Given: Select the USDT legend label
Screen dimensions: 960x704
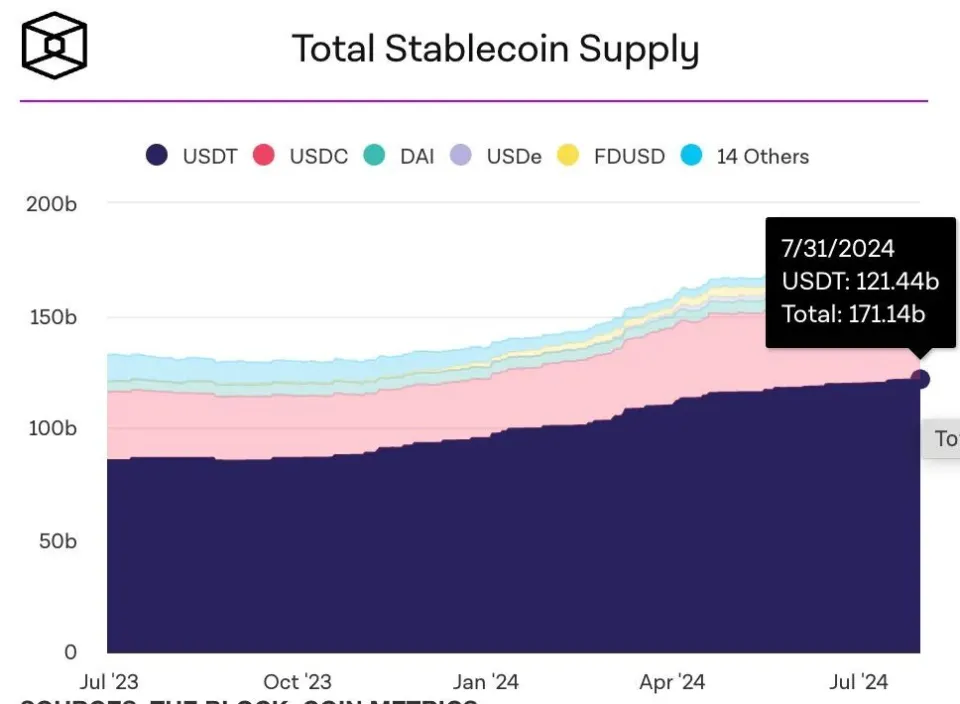Looking at the screenshot, I should (210, 157).
